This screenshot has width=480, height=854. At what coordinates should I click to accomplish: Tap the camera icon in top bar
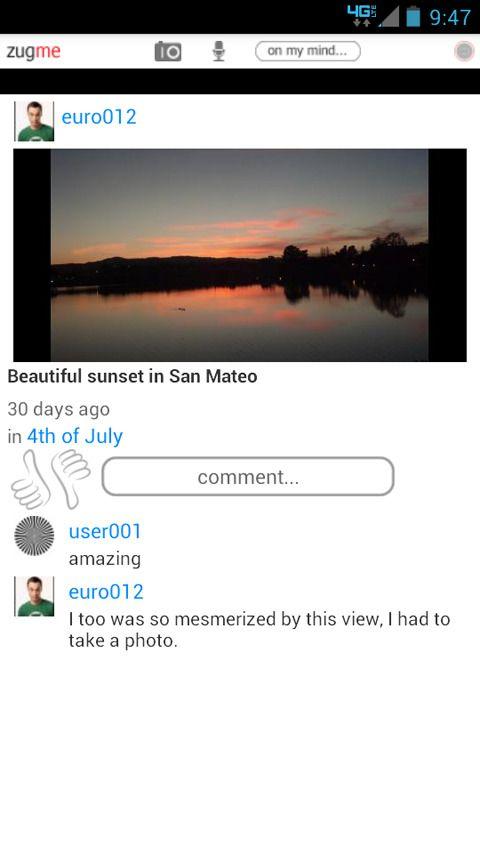coord(168,52)
